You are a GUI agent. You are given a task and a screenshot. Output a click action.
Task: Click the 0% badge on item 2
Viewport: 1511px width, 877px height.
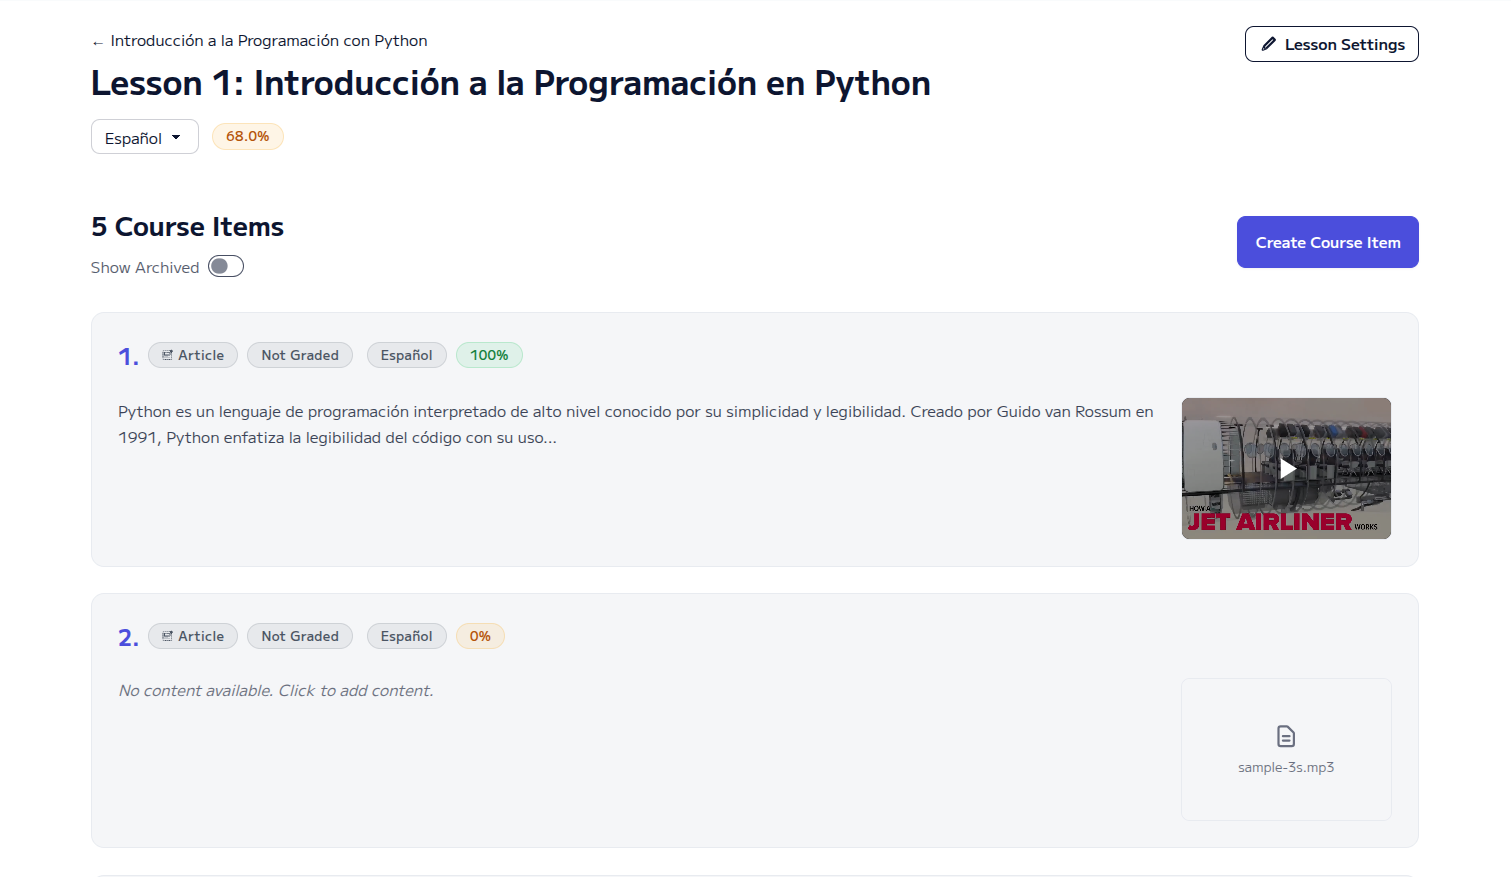coord(480,636)
